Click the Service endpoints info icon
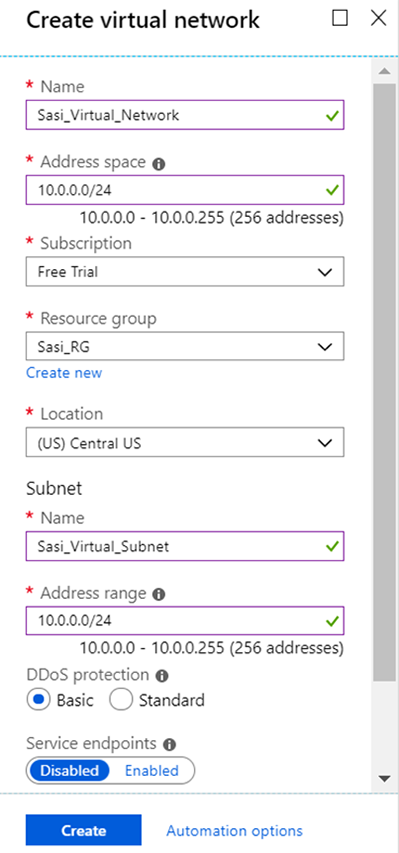 (x=169, y=745)
